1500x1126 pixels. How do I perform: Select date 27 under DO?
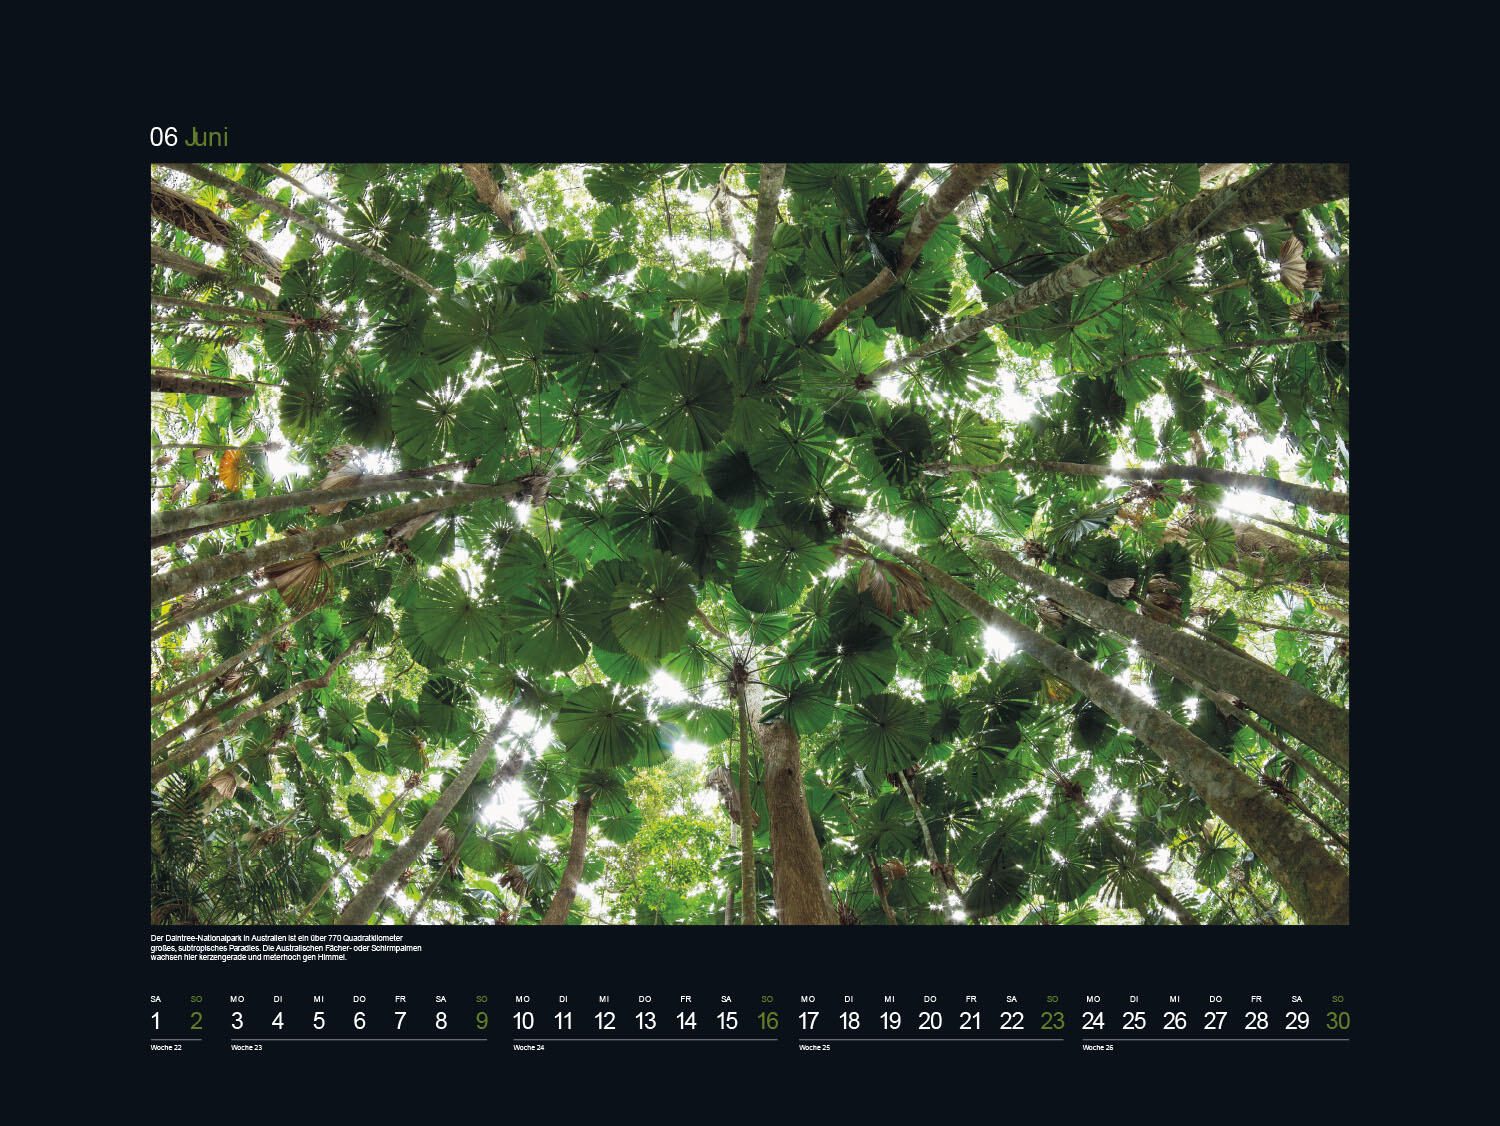coord(1215,1021)
